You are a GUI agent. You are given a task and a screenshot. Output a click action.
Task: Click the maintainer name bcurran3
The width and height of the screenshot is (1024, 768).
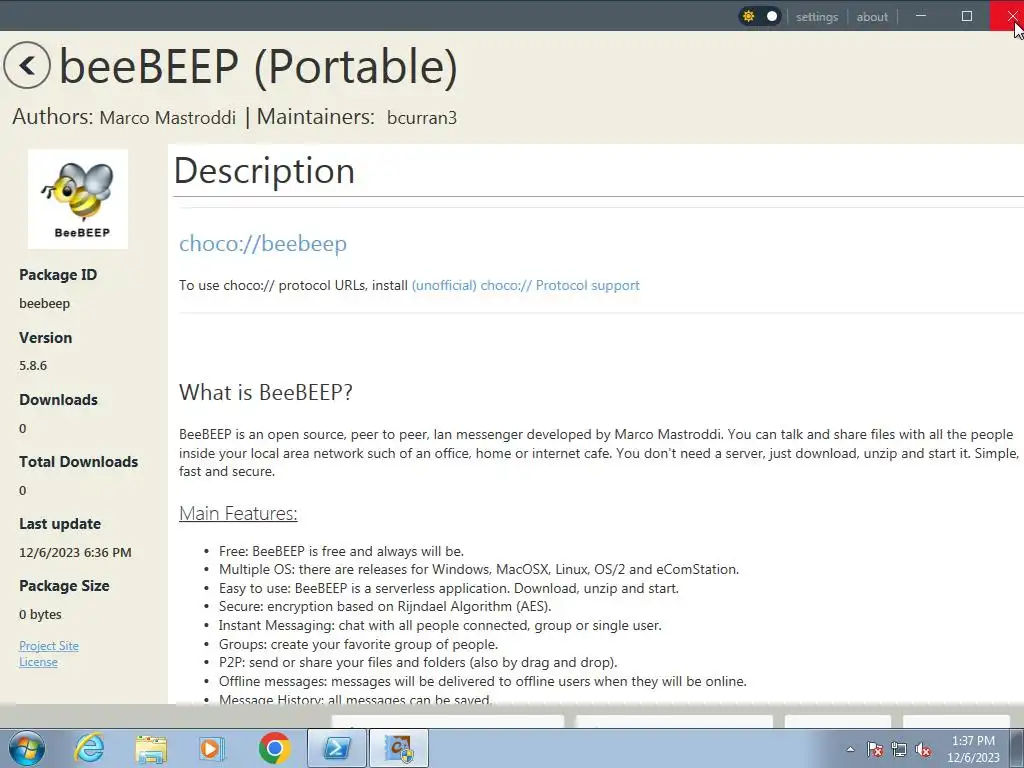tap(422, 118)
